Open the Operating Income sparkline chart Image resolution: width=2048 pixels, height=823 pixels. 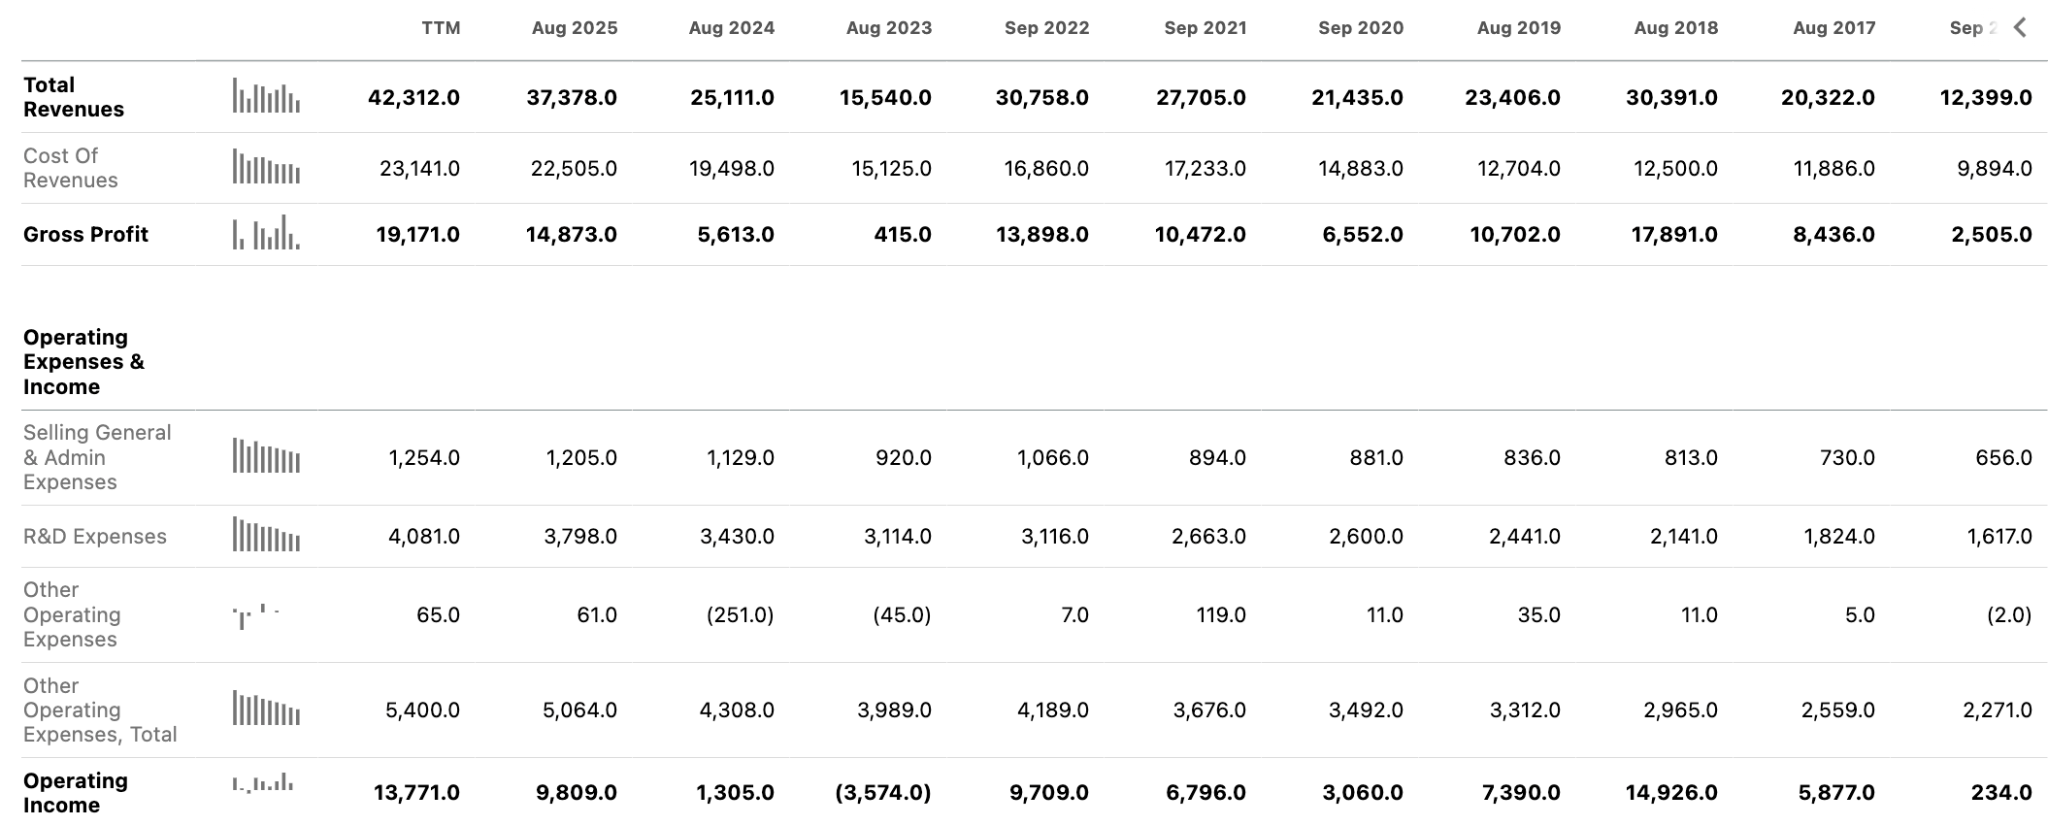click(263, 782)
